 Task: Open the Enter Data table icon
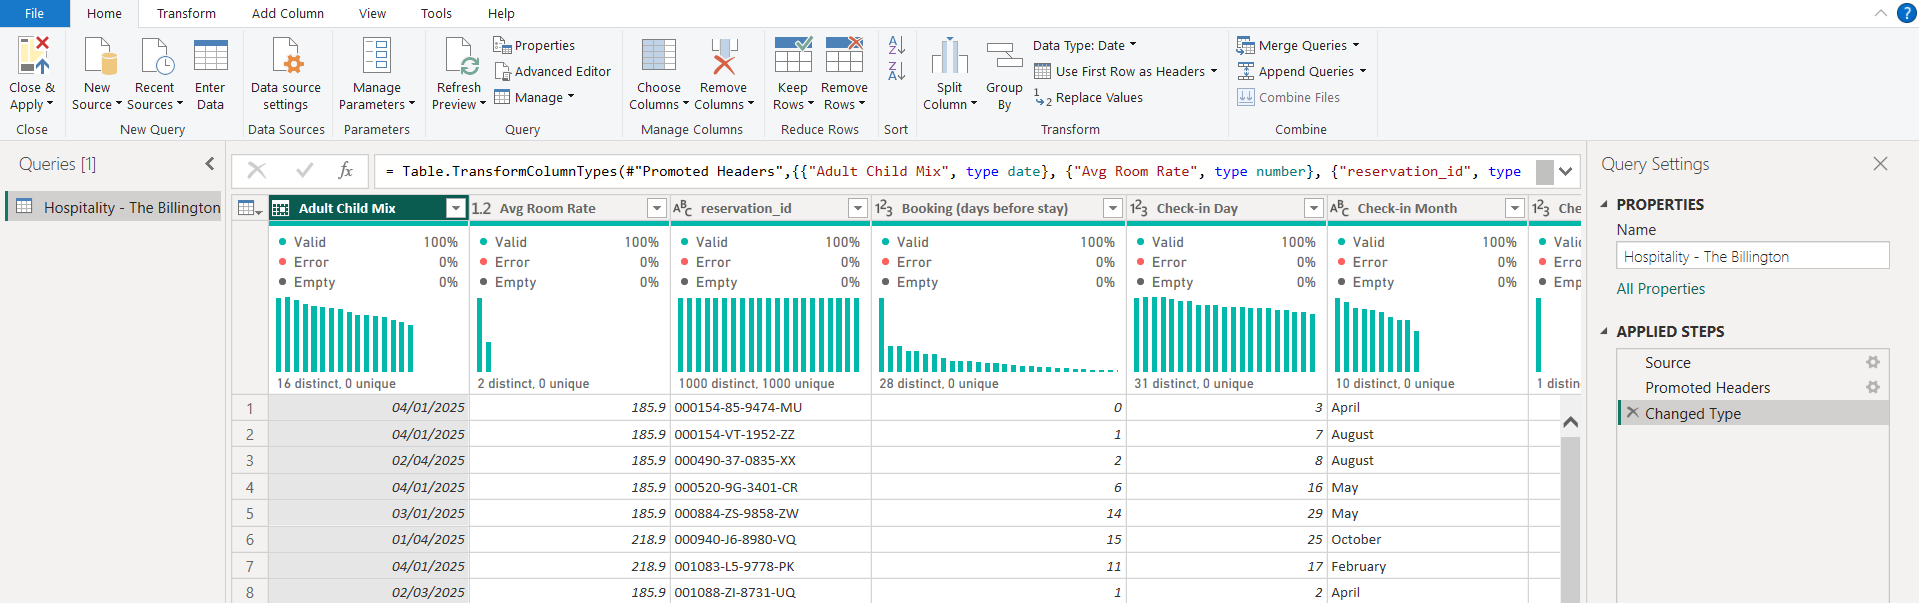point(210,57)
